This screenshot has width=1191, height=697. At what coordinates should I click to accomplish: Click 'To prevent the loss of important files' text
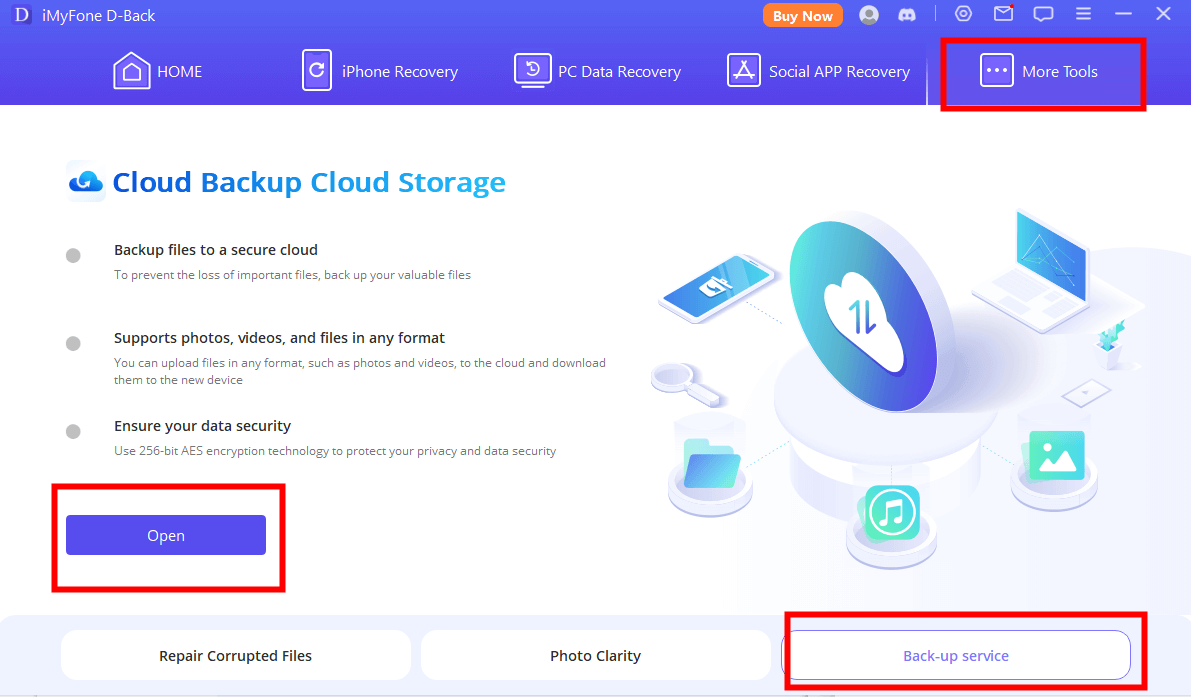[x=292, y=275]
